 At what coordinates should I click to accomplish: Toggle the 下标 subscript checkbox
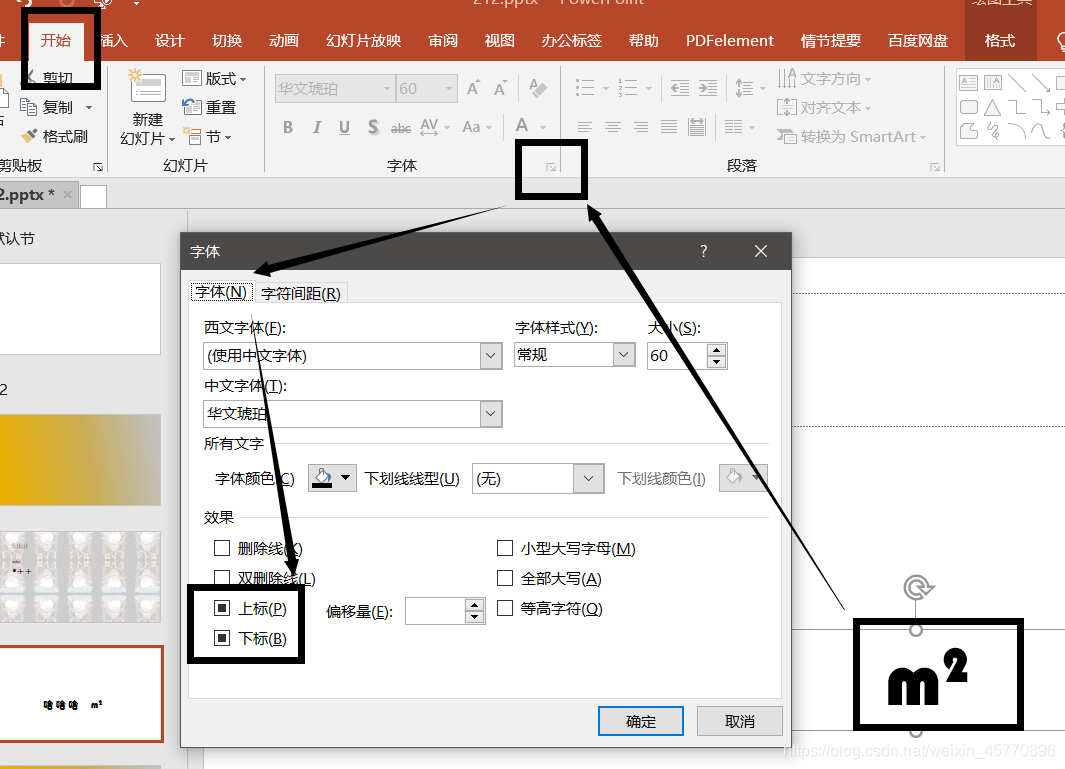tap(221, 638)
